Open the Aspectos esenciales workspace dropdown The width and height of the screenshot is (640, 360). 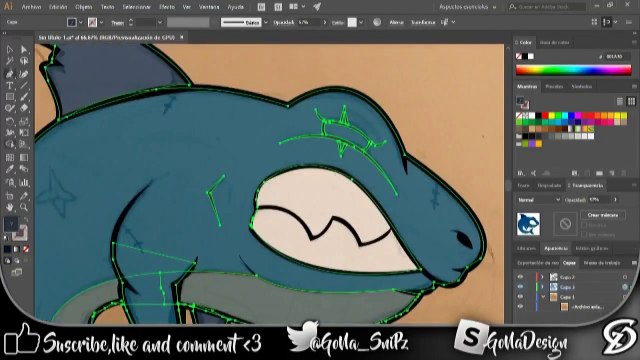click(x=468, y=7)
